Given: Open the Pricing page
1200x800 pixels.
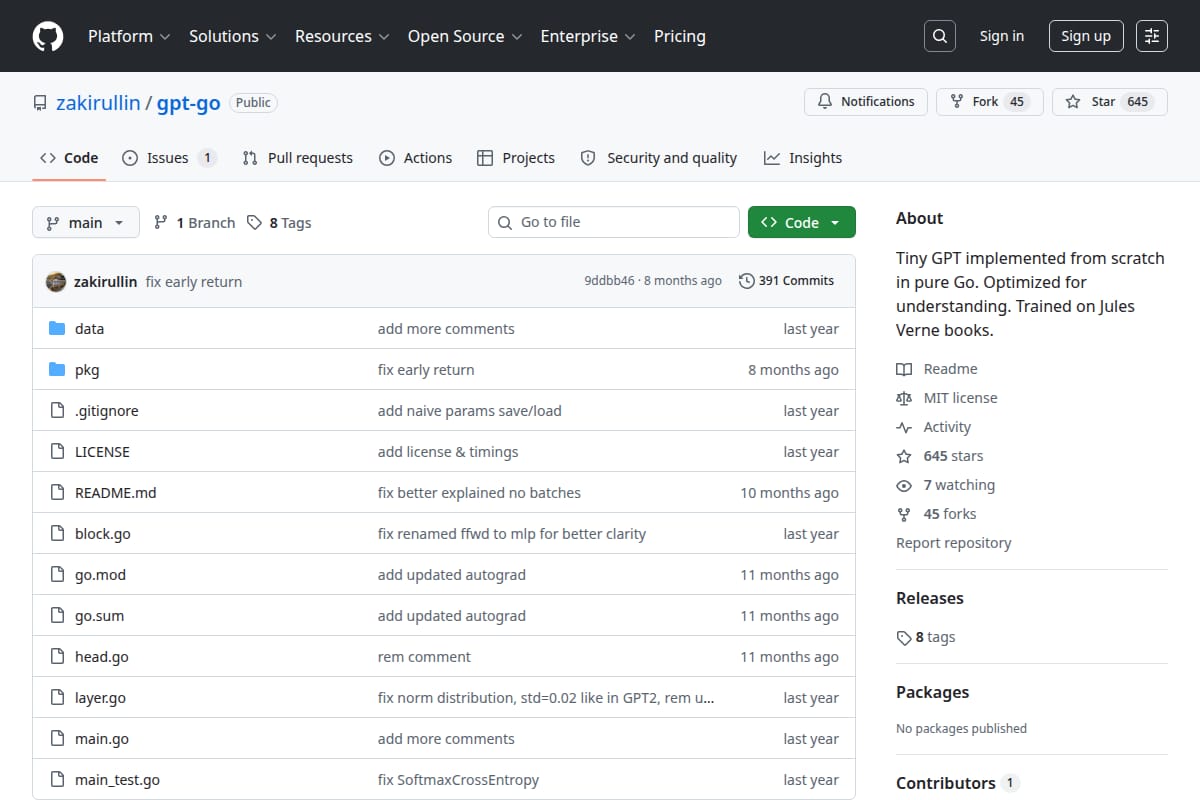Looking at the screenshot, I should pyautogui.click(x=680, y=36).
